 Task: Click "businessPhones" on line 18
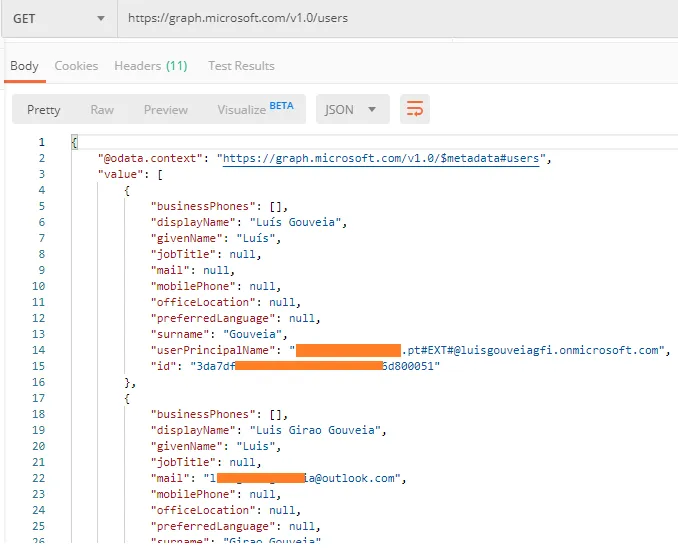pyautogui.click(x=206, y=414)
